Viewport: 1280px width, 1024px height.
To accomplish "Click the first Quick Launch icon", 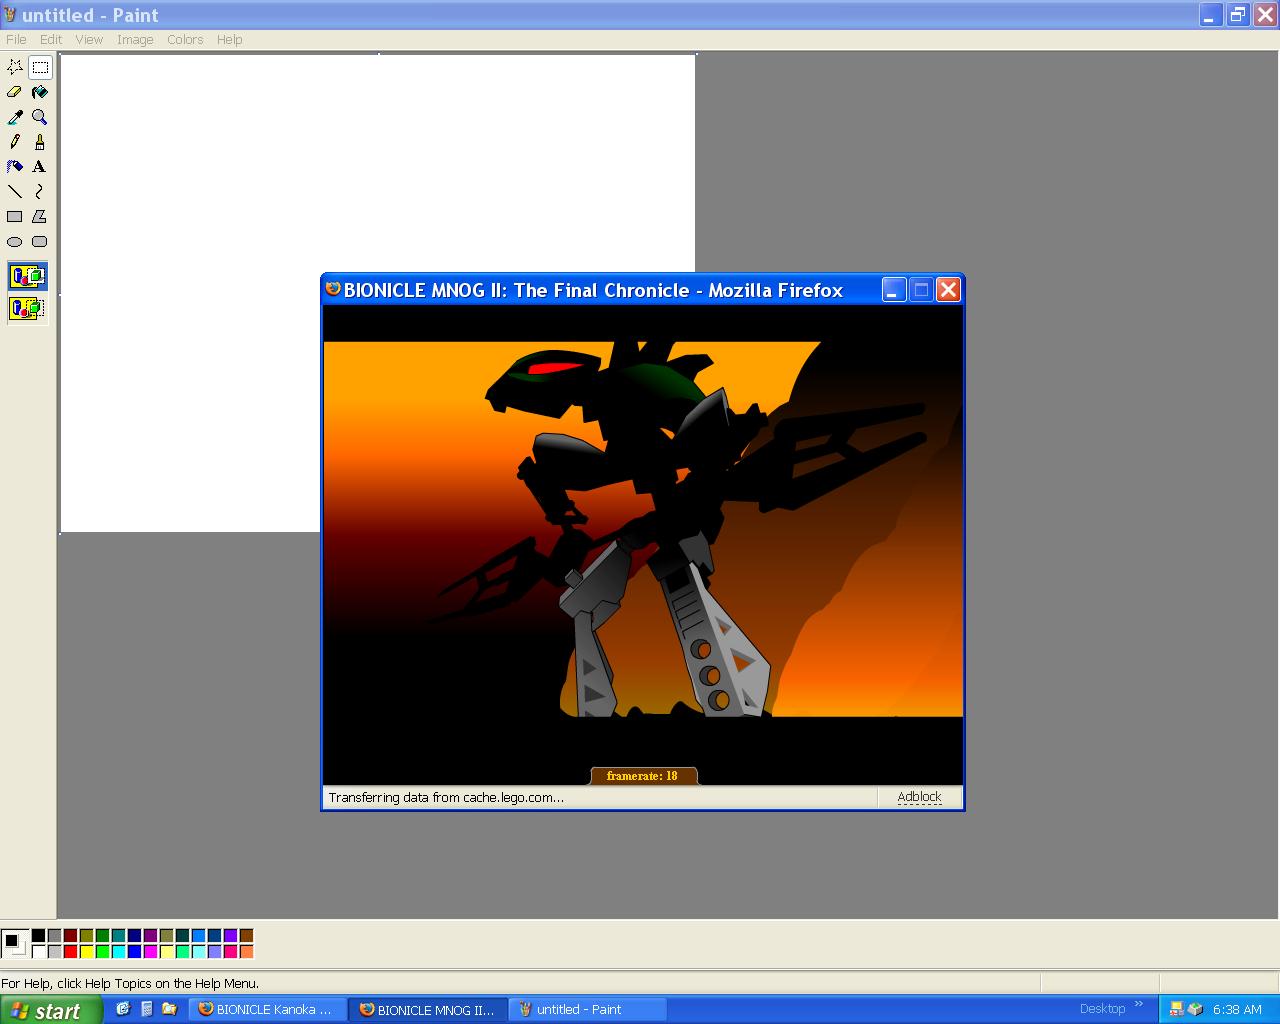I will (123, 1009).
